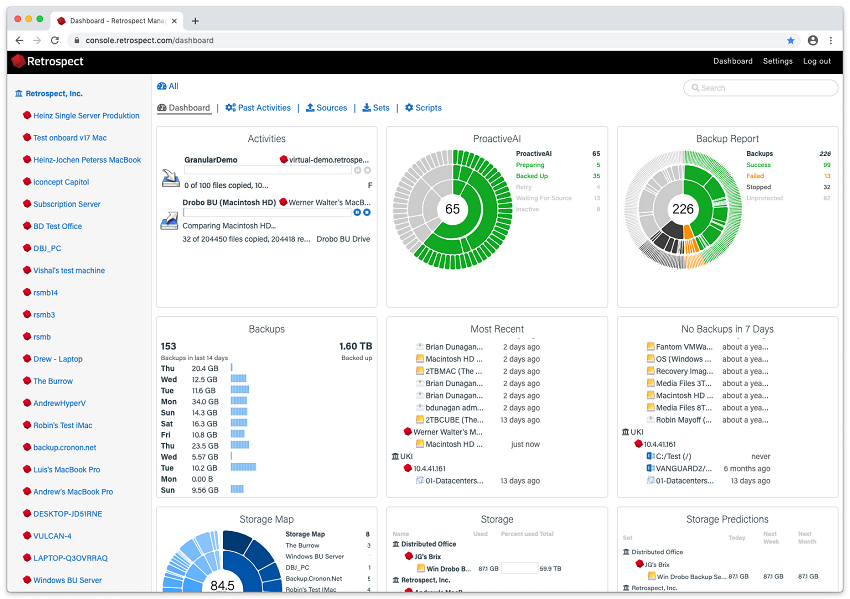Click the GranularDemo backup activity icon
This screenshot has height=599, width=850.
click(169, 178)
